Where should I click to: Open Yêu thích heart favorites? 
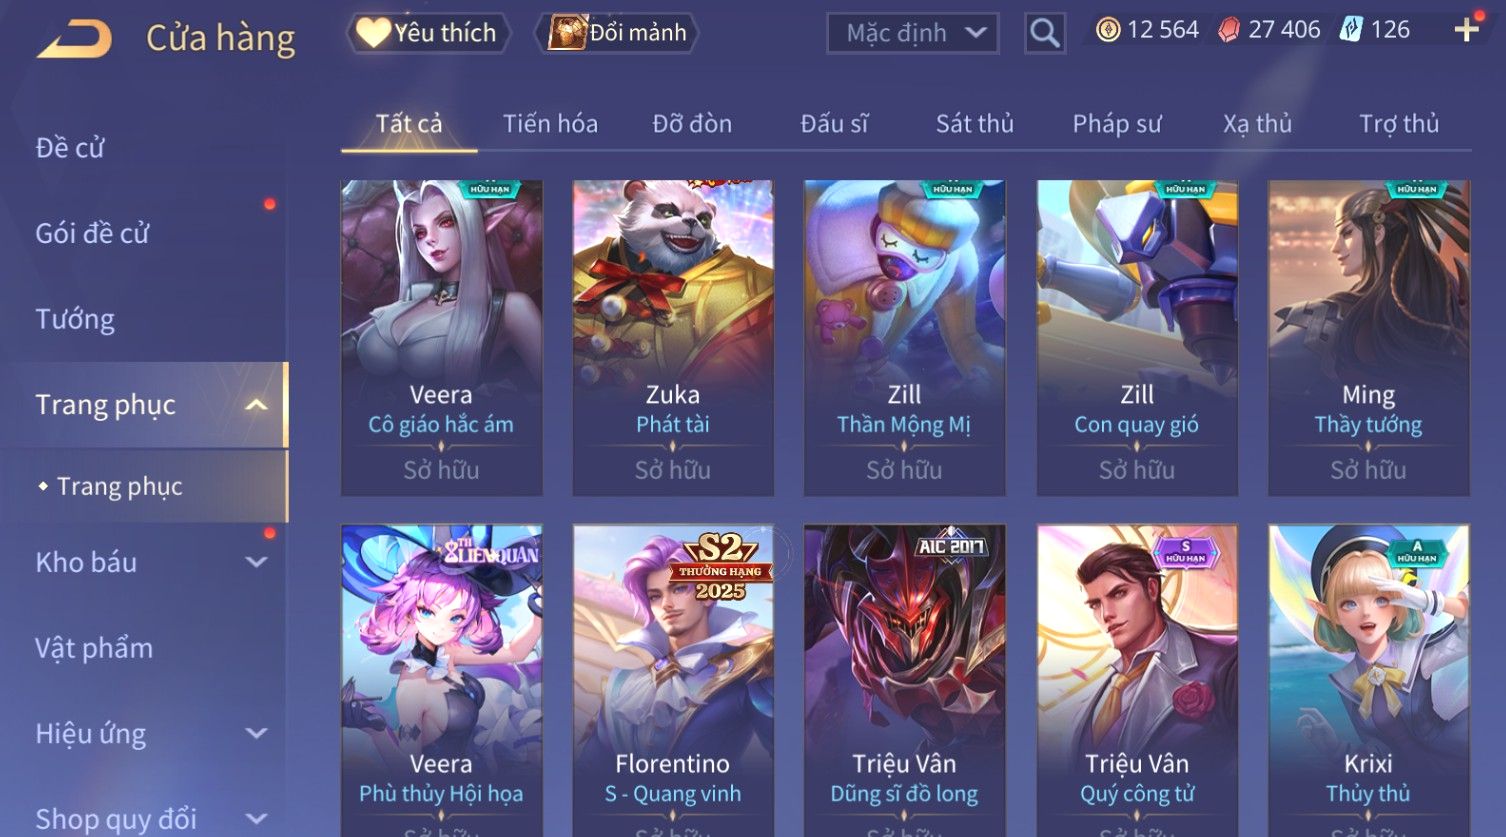428,33
